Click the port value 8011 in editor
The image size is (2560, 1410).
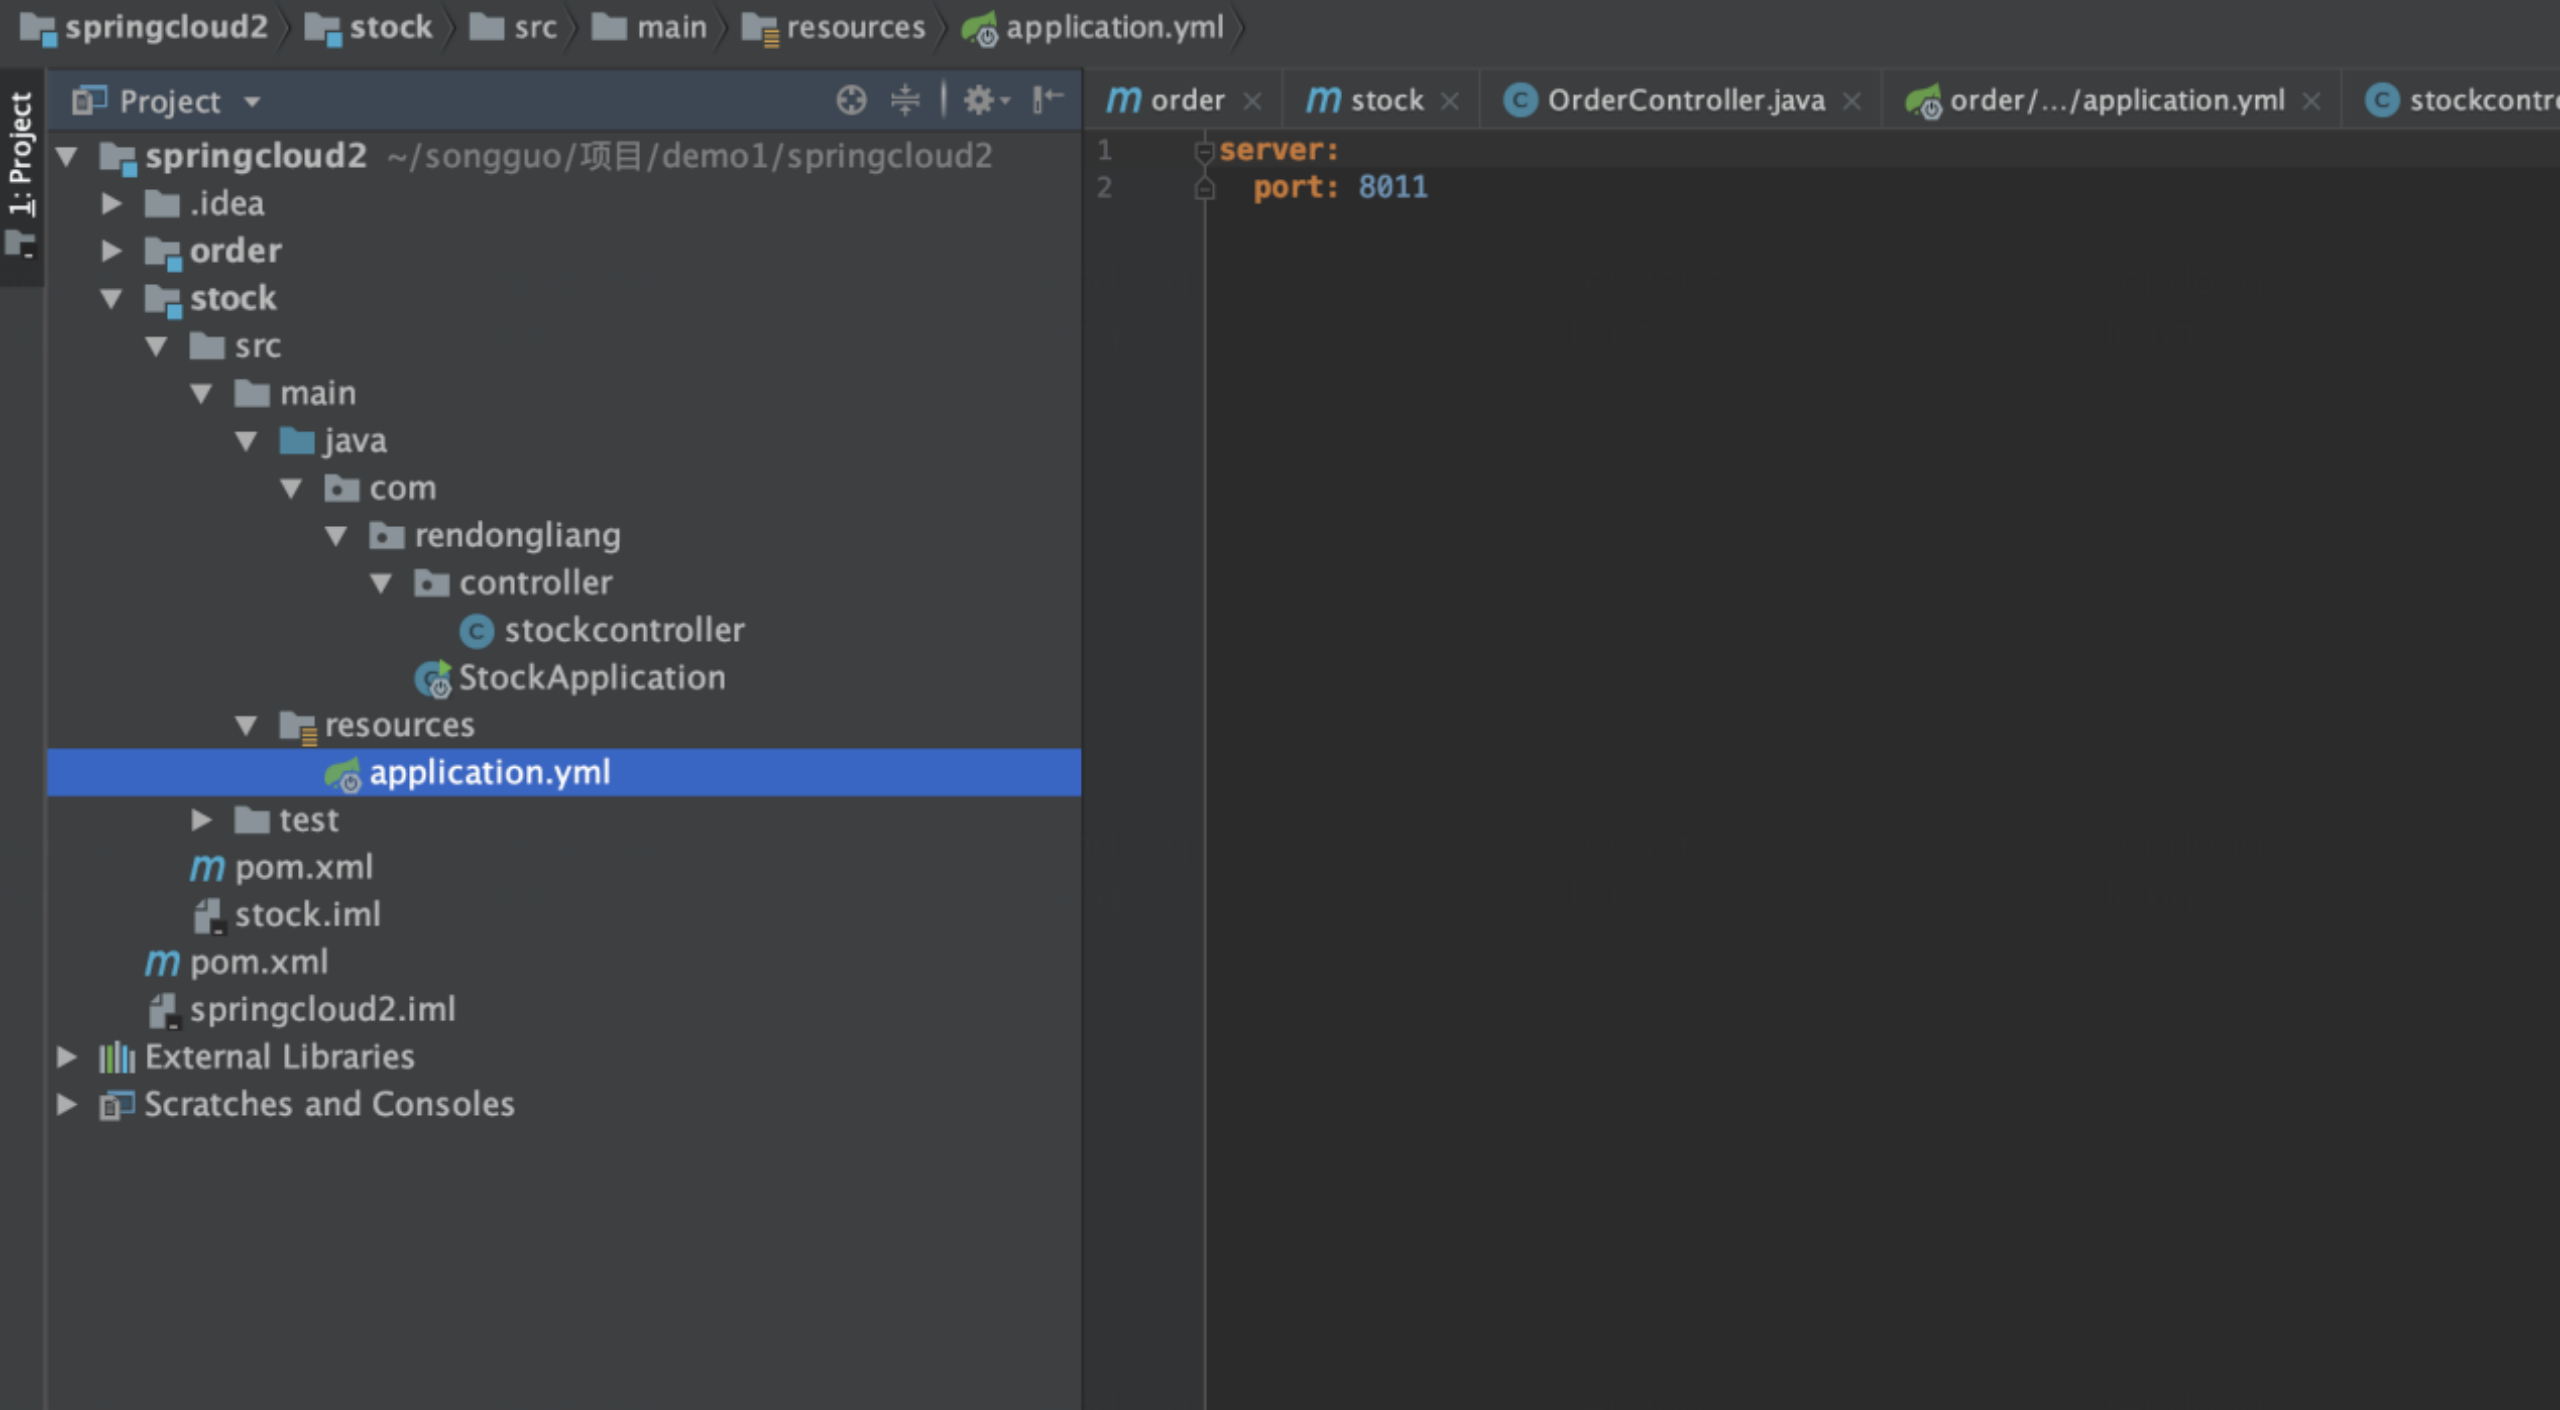tap(1393, 187)
